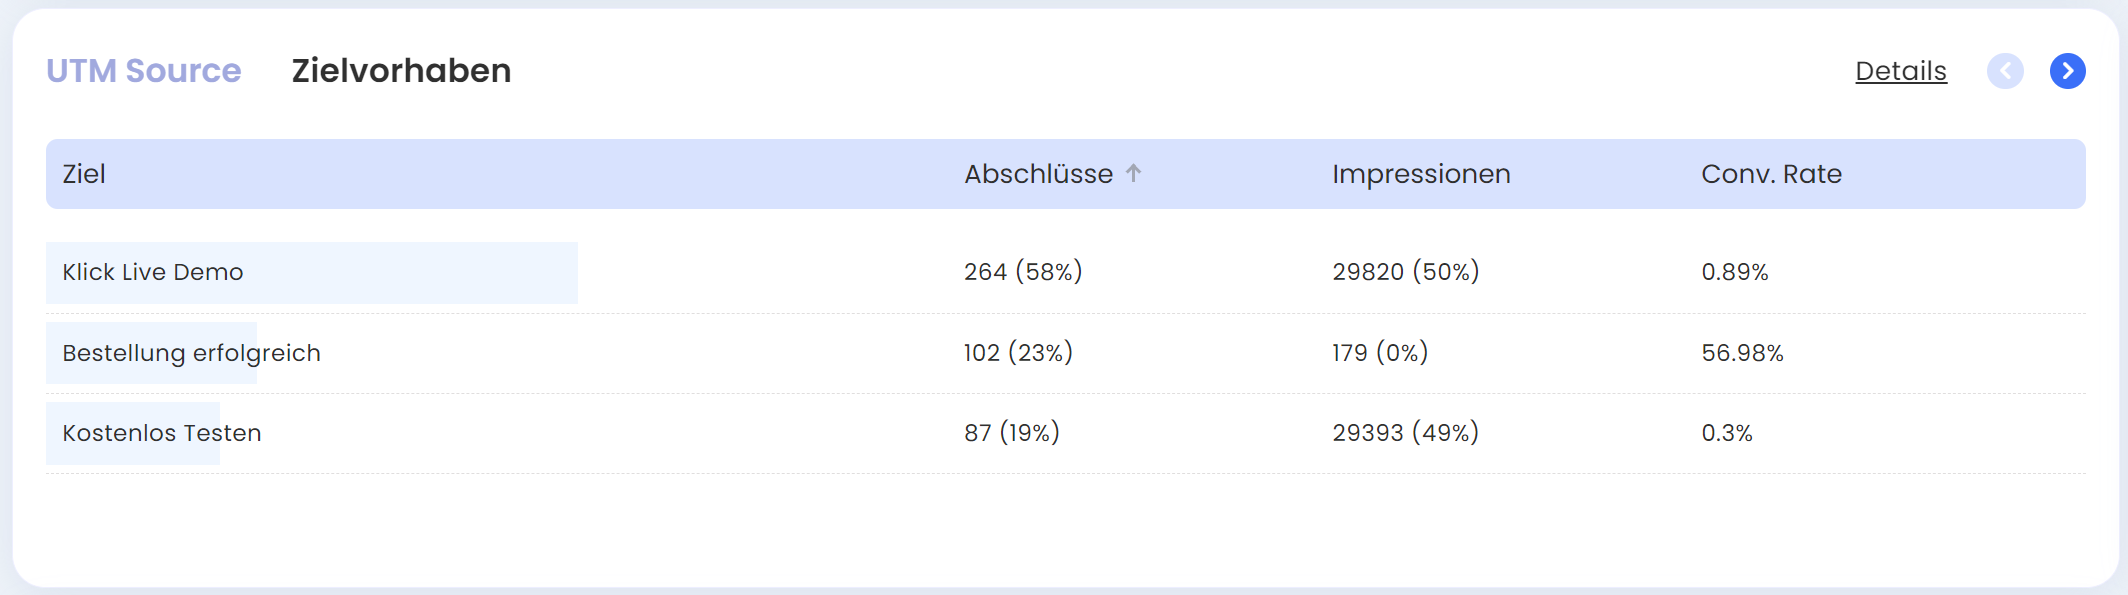Image resolution: width=2128 pixels, height=595 pixels.
Task: Click the 0.89% conversion rate value
Action: (1734, 272)
